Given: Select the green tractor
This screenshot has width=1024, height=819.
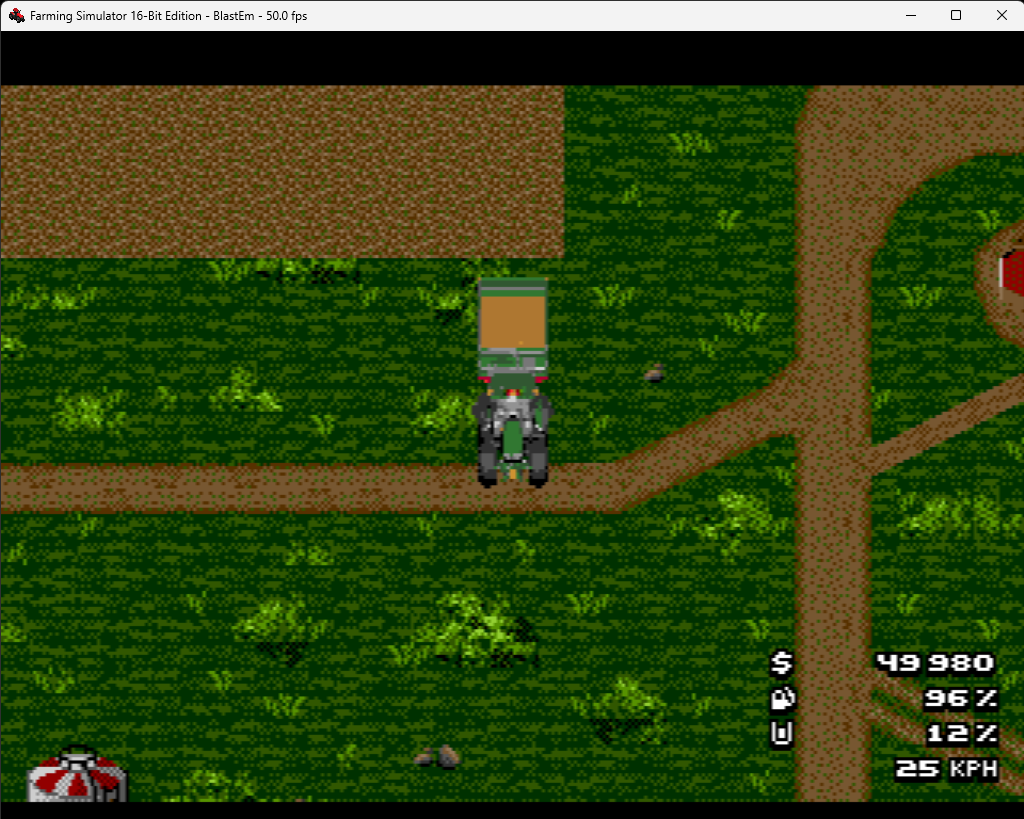Looking at the screenshot, I should tap(513, 430).
